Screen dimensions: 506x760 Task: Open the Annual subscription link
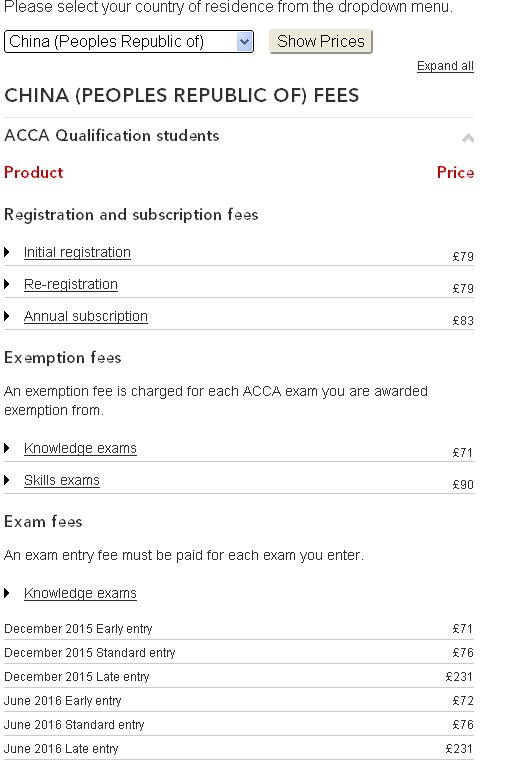click(x=86, y=317)
